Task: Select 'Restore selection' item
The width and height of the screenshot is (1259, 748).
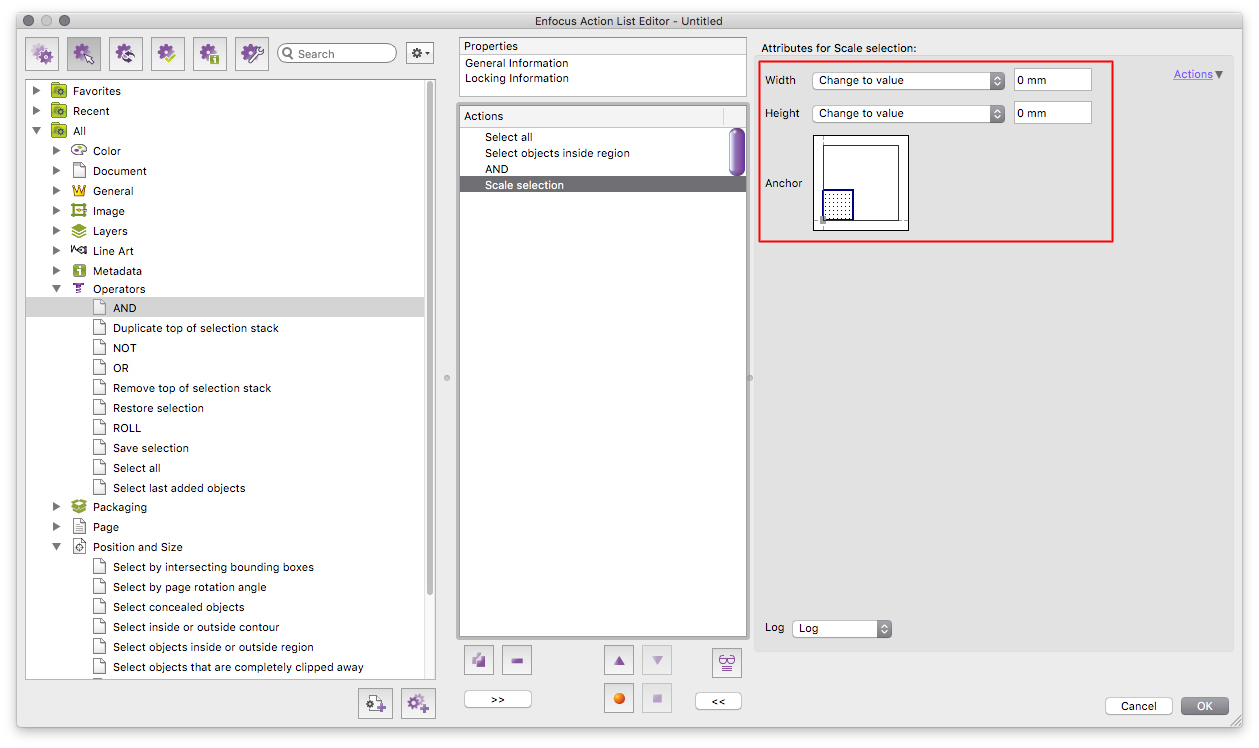Action: [x=158, y=408]
